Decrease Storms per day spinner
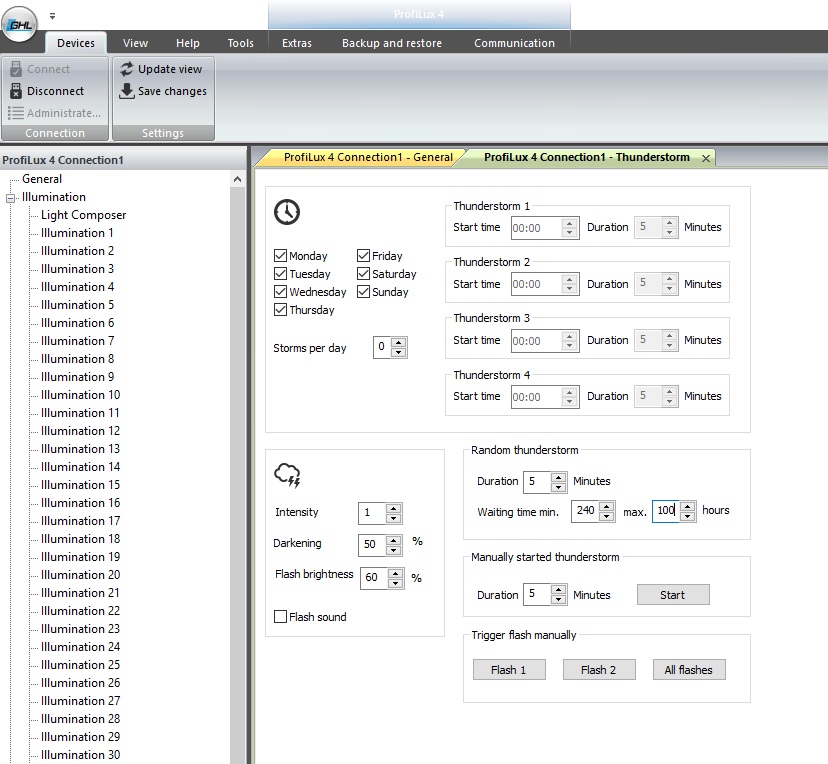This screenshot has width=828, height=764. tap(399, 352)
